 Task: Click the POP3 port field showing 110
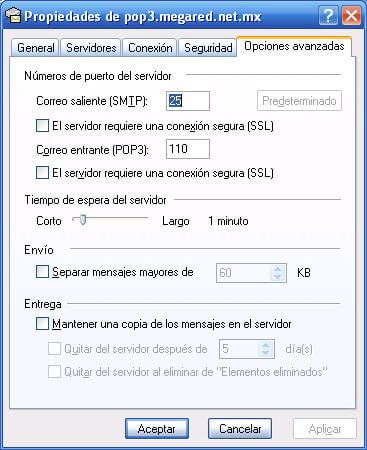click(x=188, y=149)
